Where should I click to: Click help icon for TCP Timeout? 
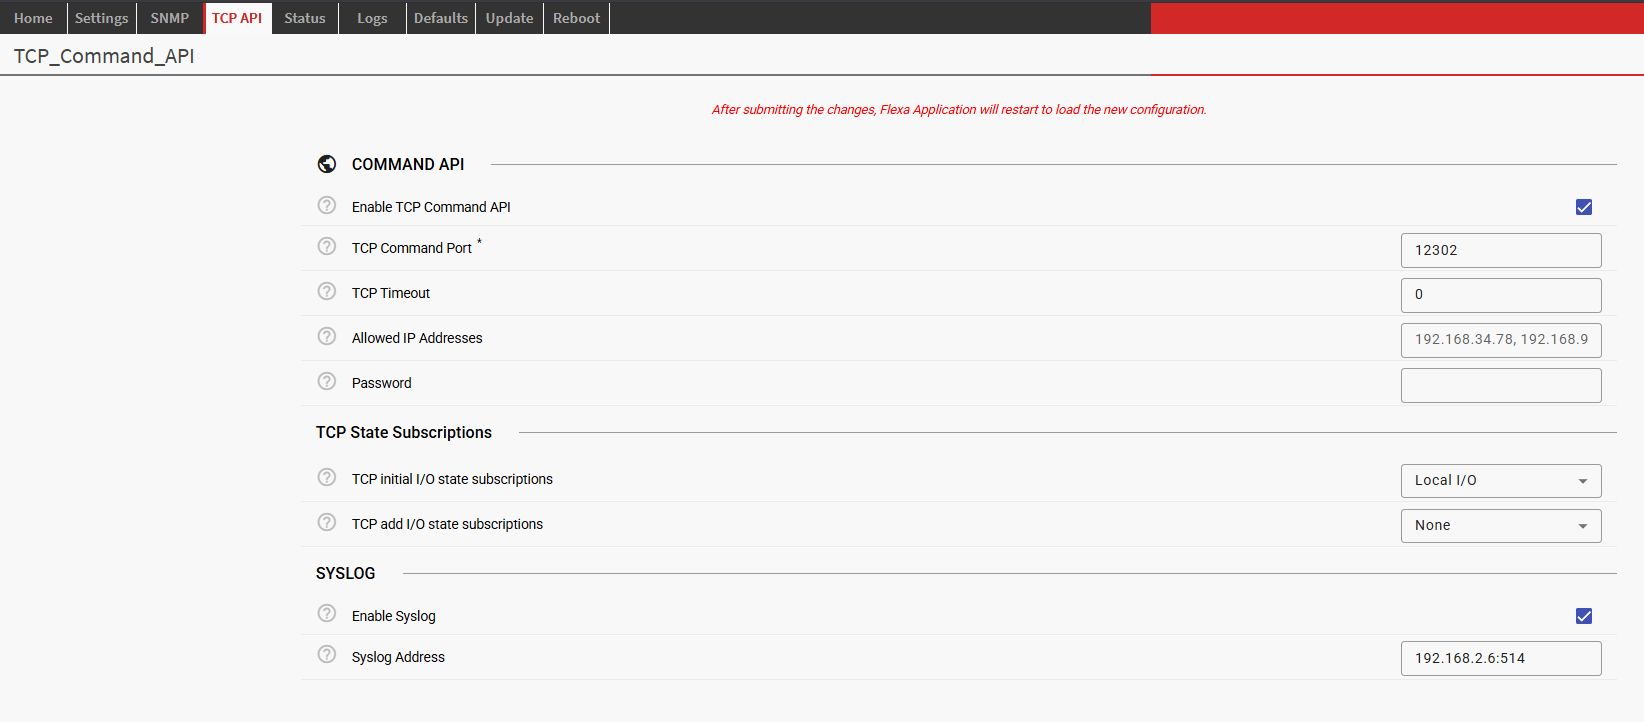tap(327, 291)
